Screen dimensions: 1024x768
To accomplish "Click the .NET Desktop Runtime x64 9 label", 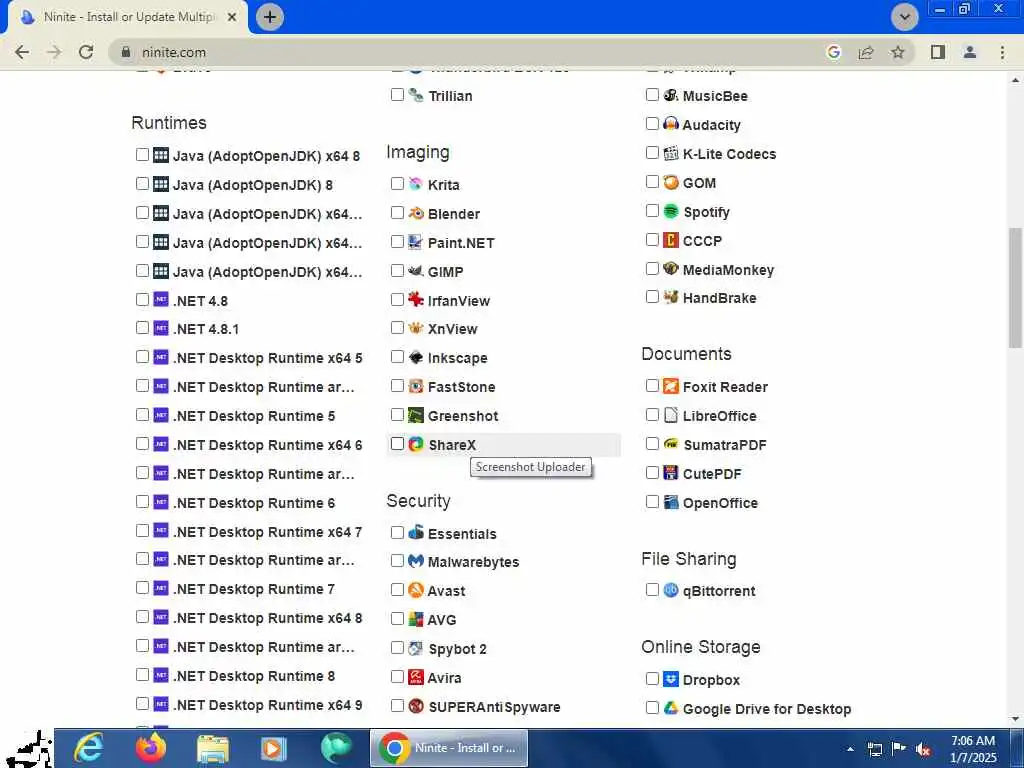I will click(267, 705).
